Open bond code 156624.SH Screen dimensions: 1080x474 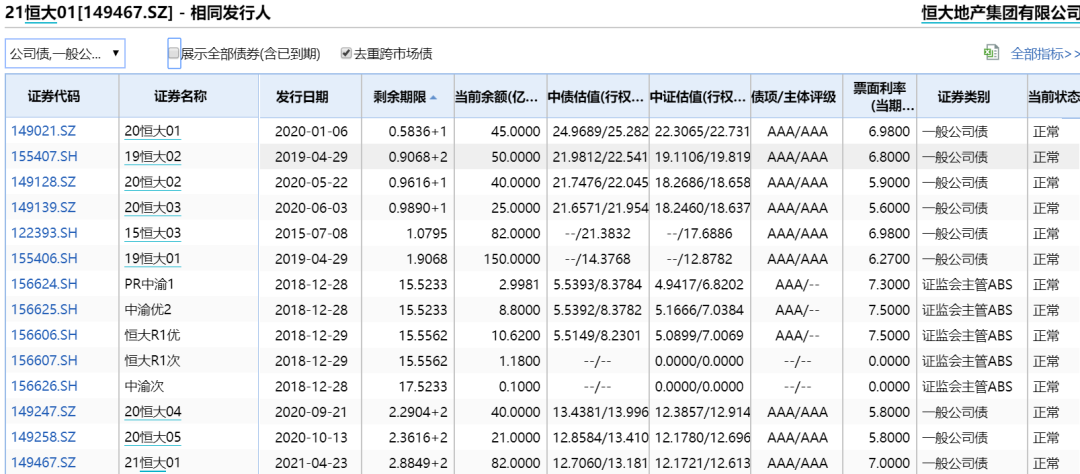pyautogui.click(x=44, y=285)
